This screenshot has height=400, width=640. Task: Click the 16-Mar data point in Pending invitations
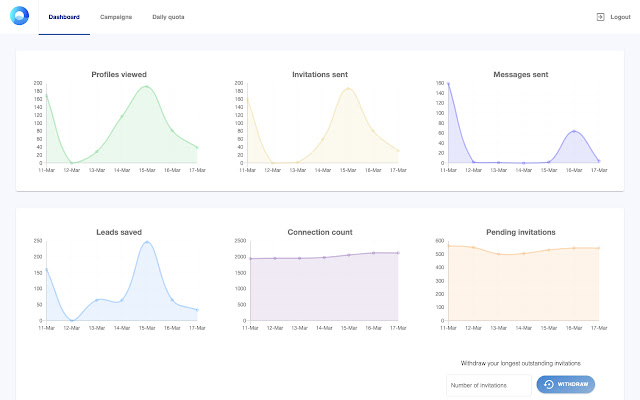tap(574, 248)
